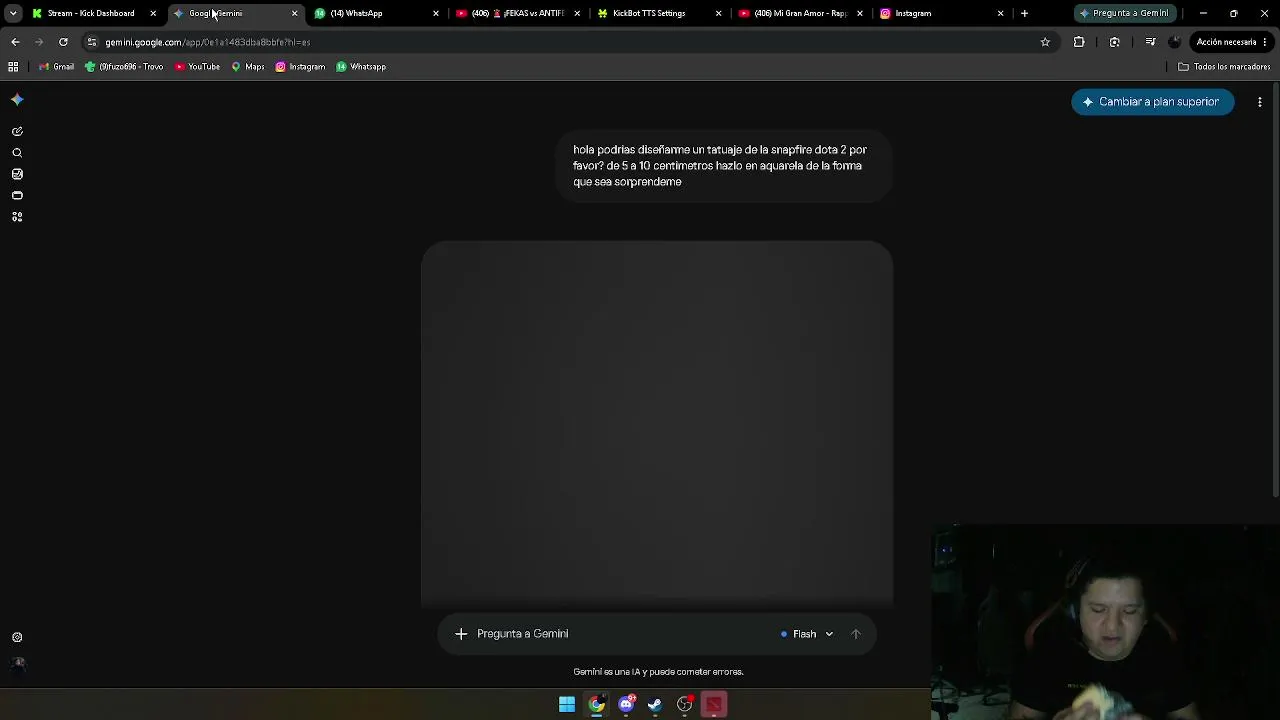
Task: Close the Instagram tab
Action: pos(1000,13)
